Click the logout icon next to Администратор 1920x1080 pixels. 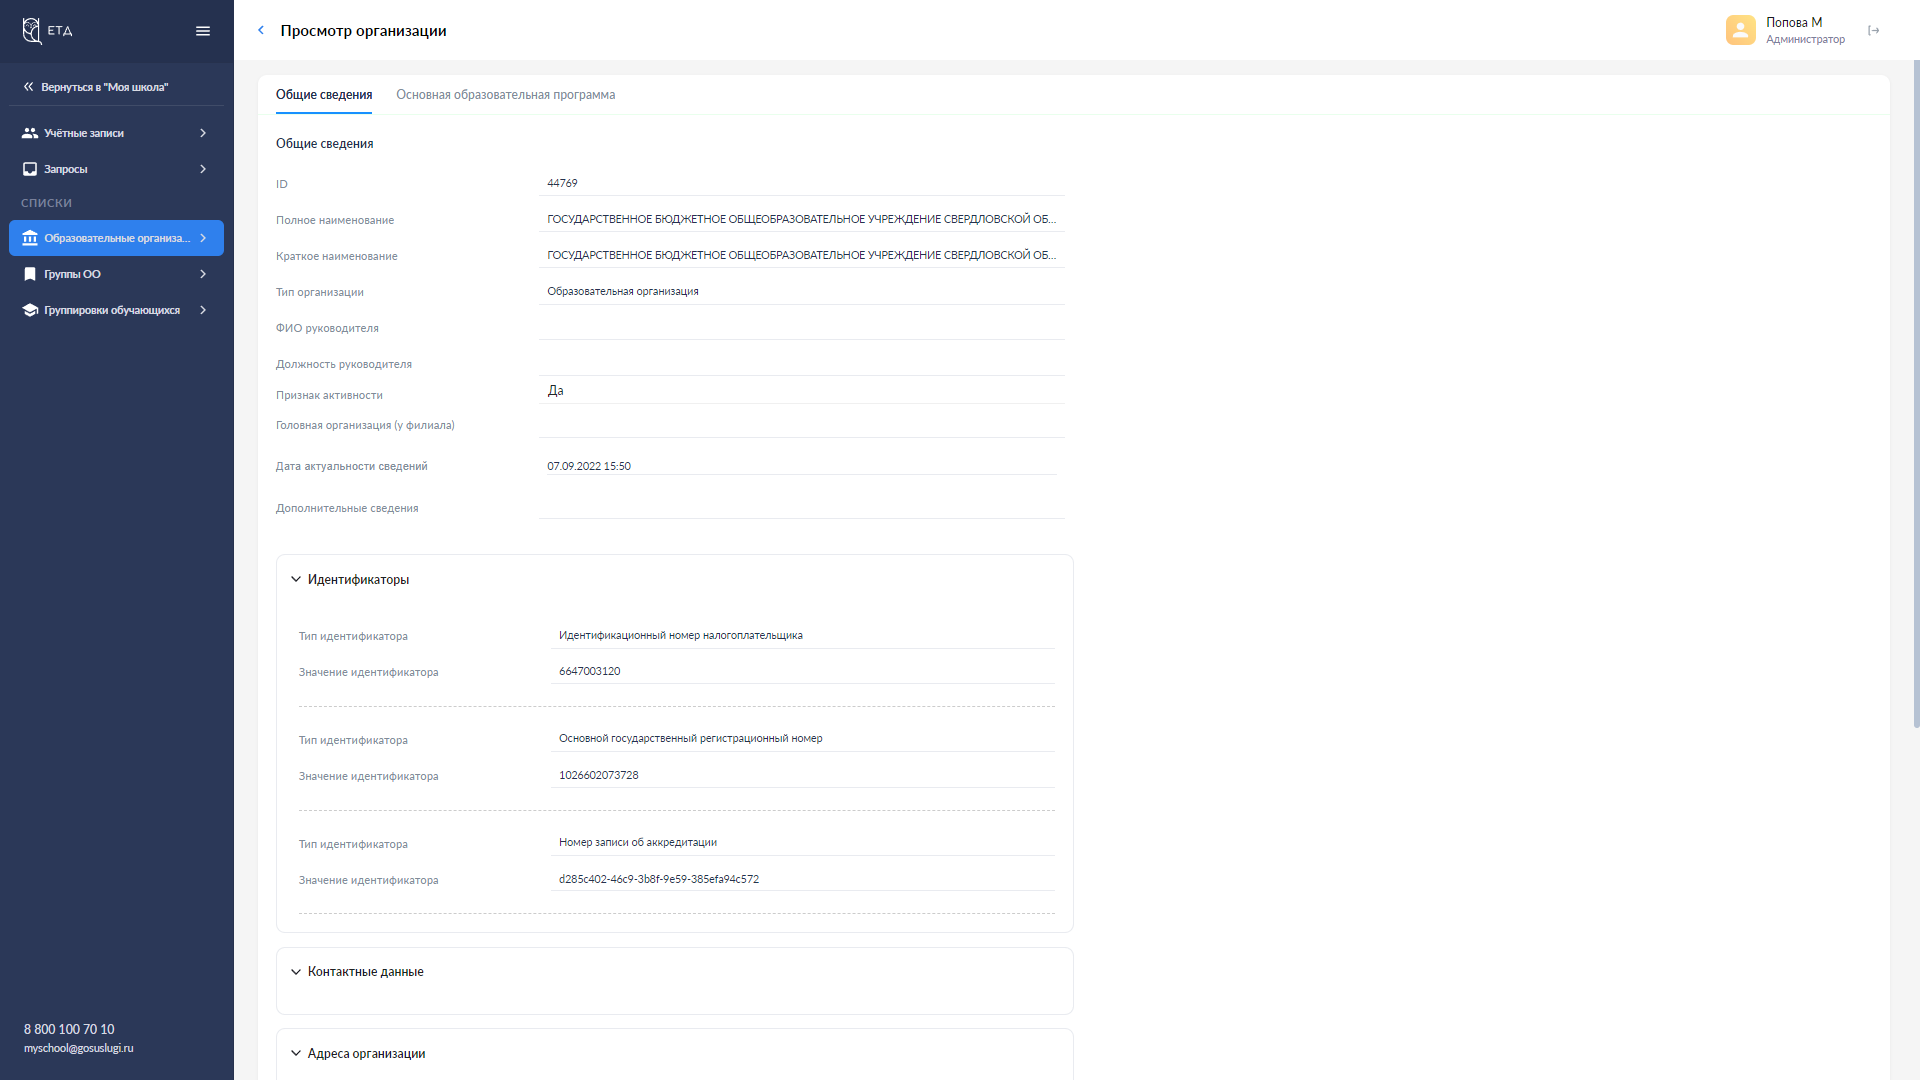point(1874,31)
